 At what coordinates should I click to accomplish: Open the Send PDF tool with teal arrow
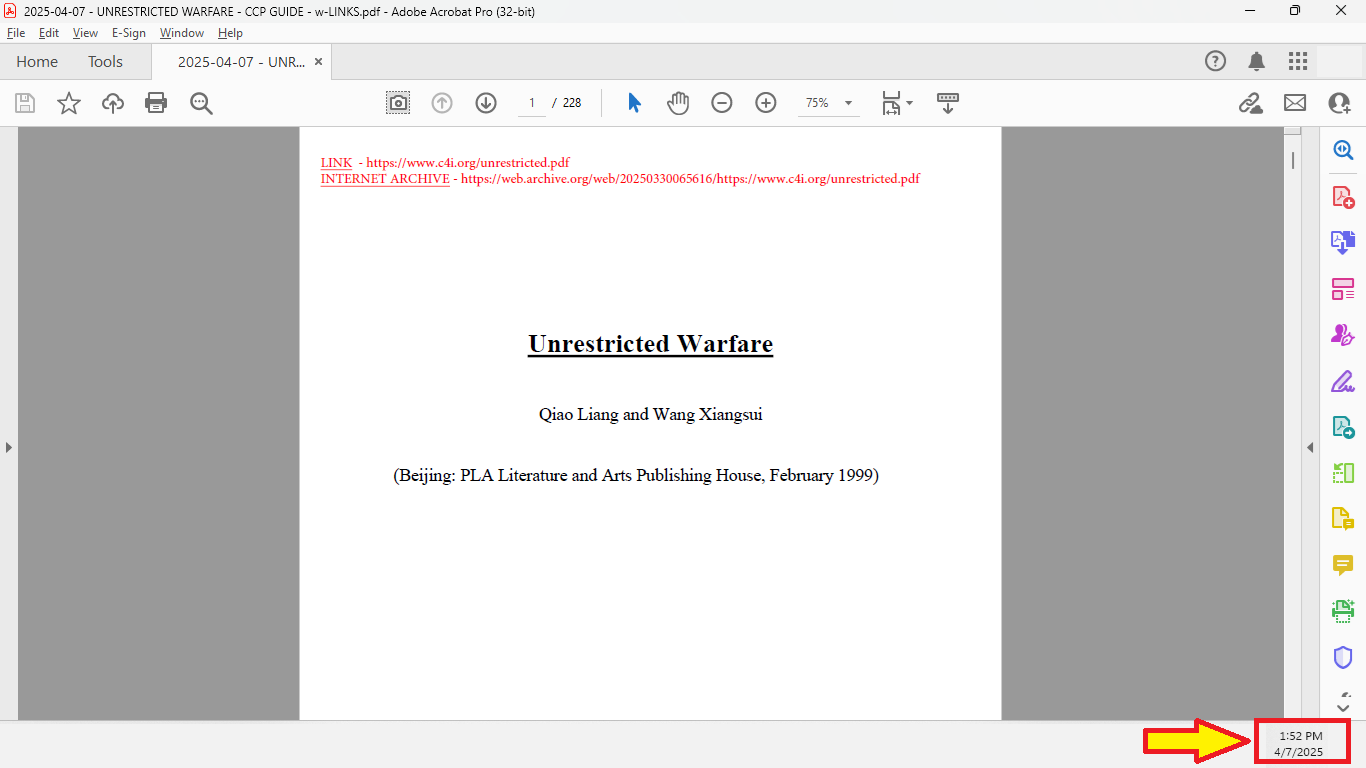coord(1343,427)
